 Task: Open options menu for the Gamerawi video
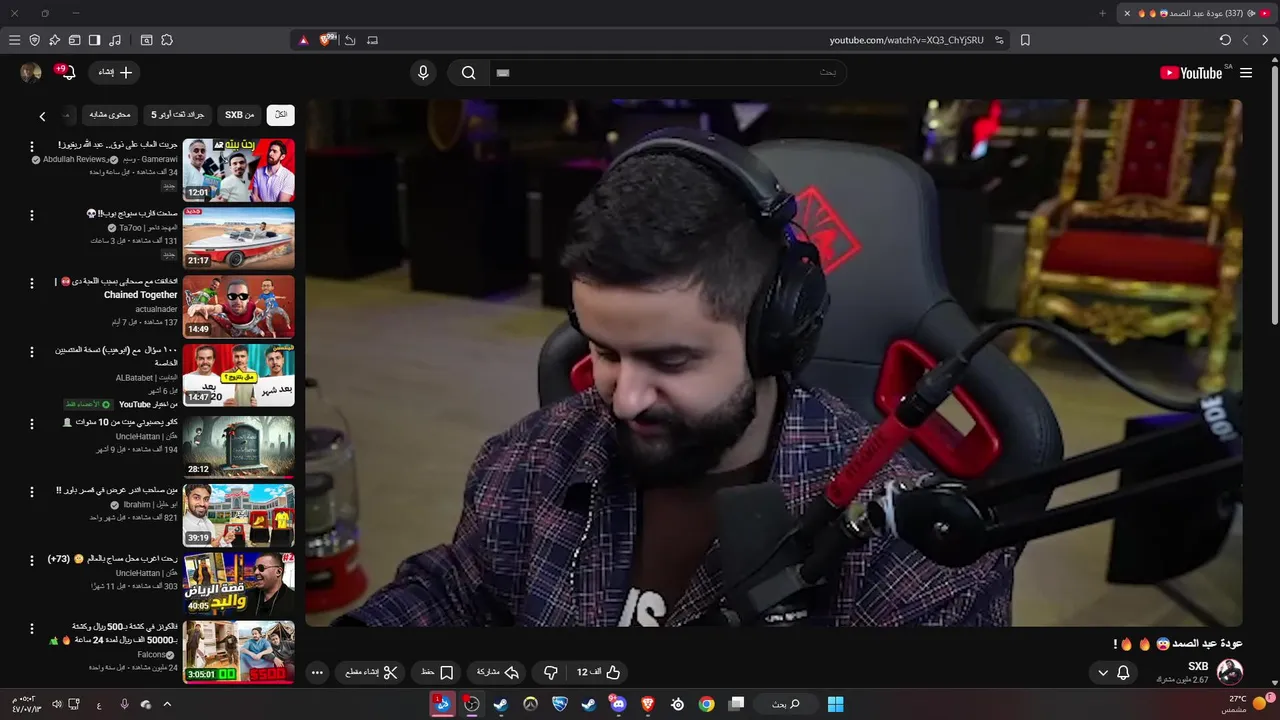tap(31, 146)
